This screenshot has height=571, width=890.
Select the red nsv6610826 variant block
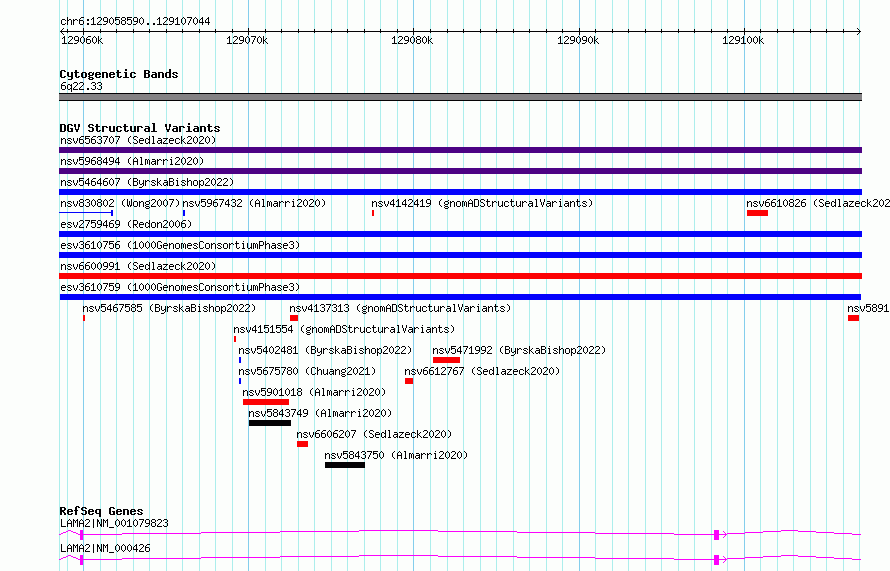(757, 213)
